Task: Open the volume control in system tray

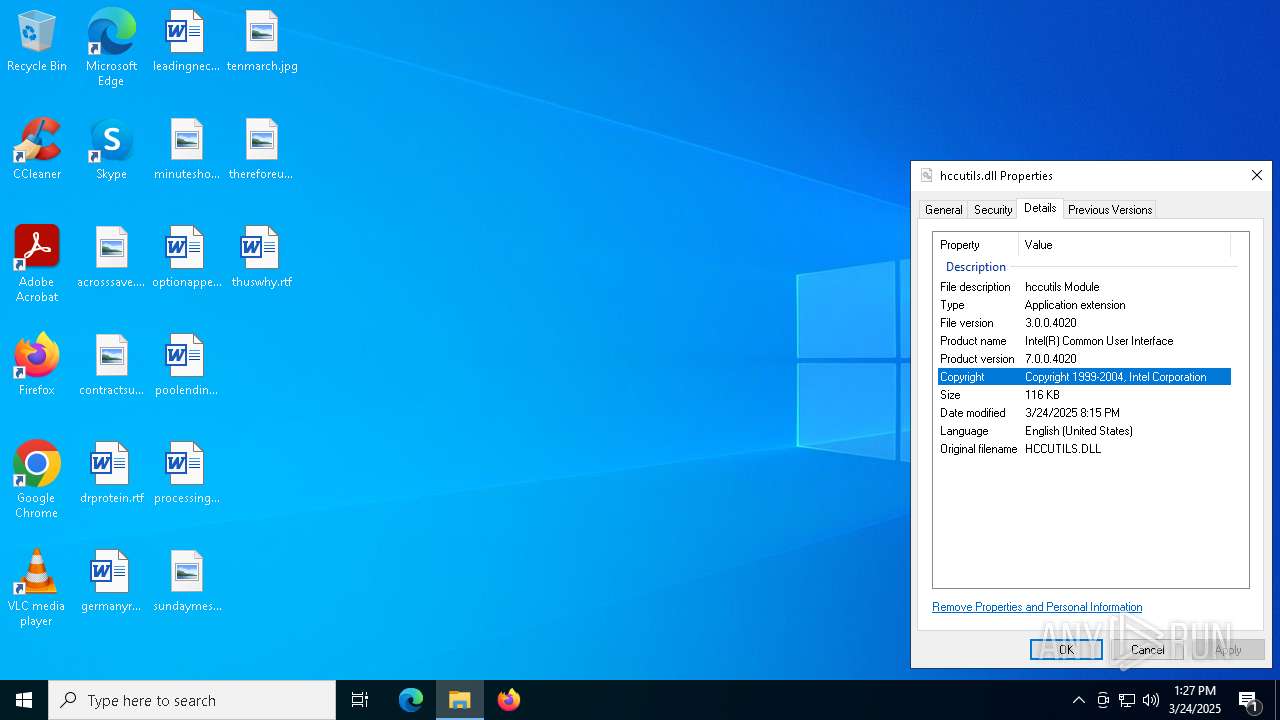Action: click(x=1151, y=700)
